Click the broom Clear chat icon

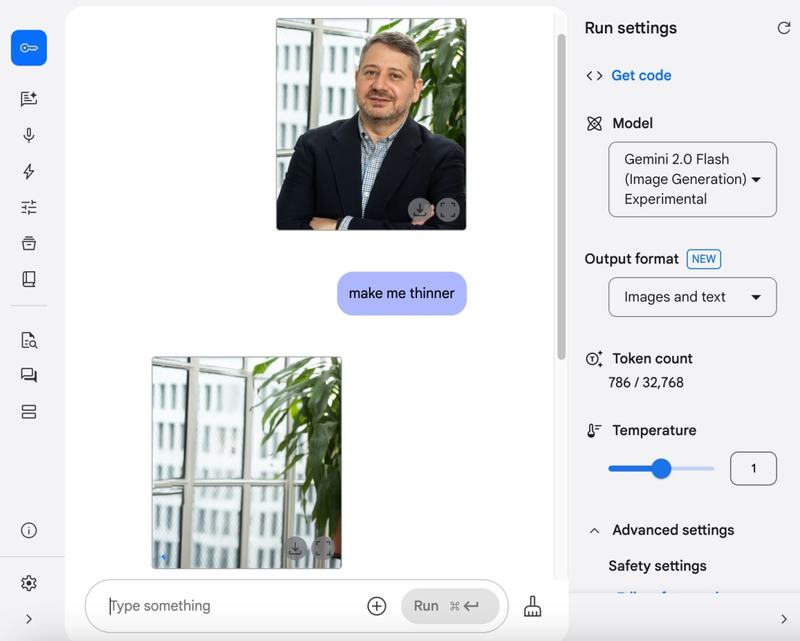pyautogui.click(x=533, y=606)
